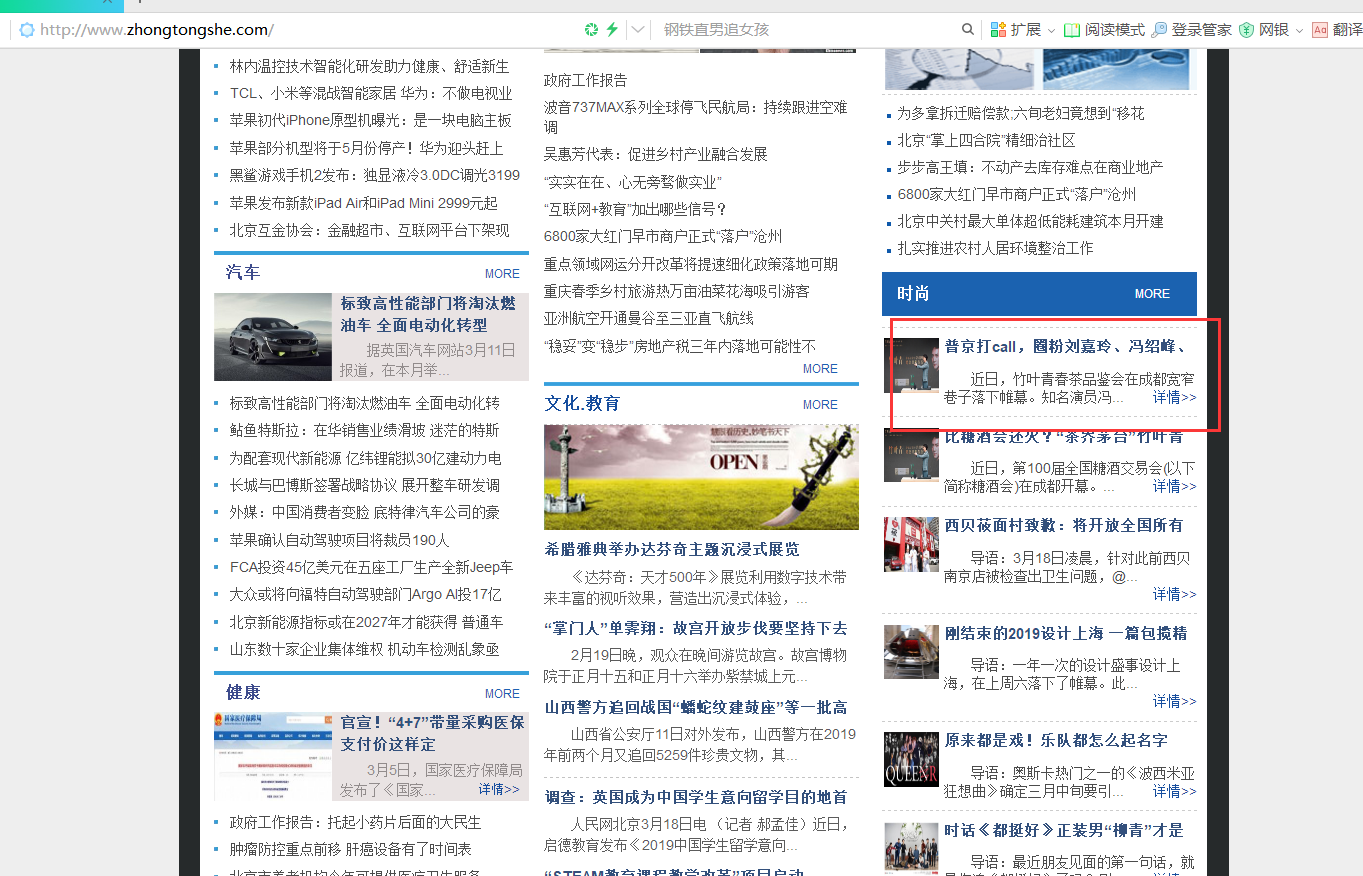
Task: Click the magnifier search icon
Action: (967, 29)
